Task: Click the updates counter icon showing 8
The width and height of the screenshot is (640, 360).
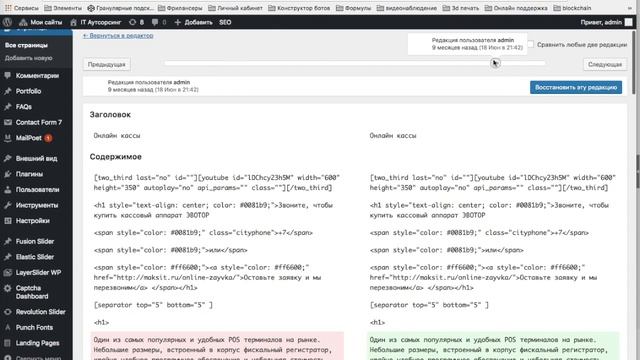Action: pyautogui.click(x=136, y=22)
